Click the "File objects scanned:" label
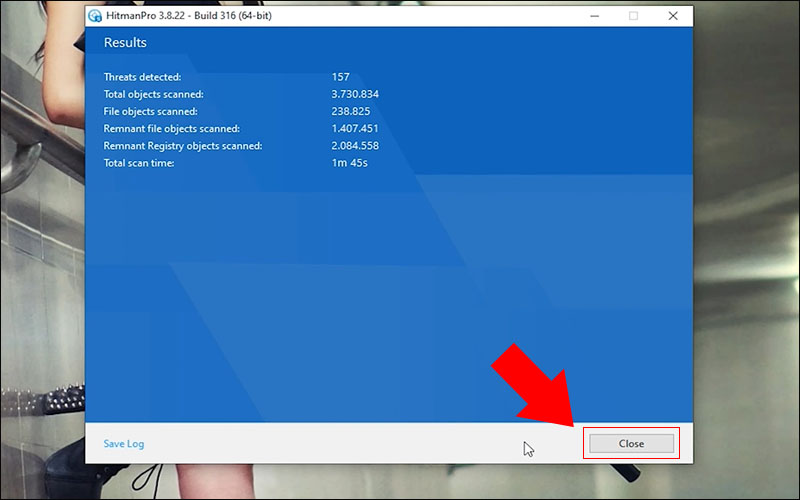 (151, 111)
